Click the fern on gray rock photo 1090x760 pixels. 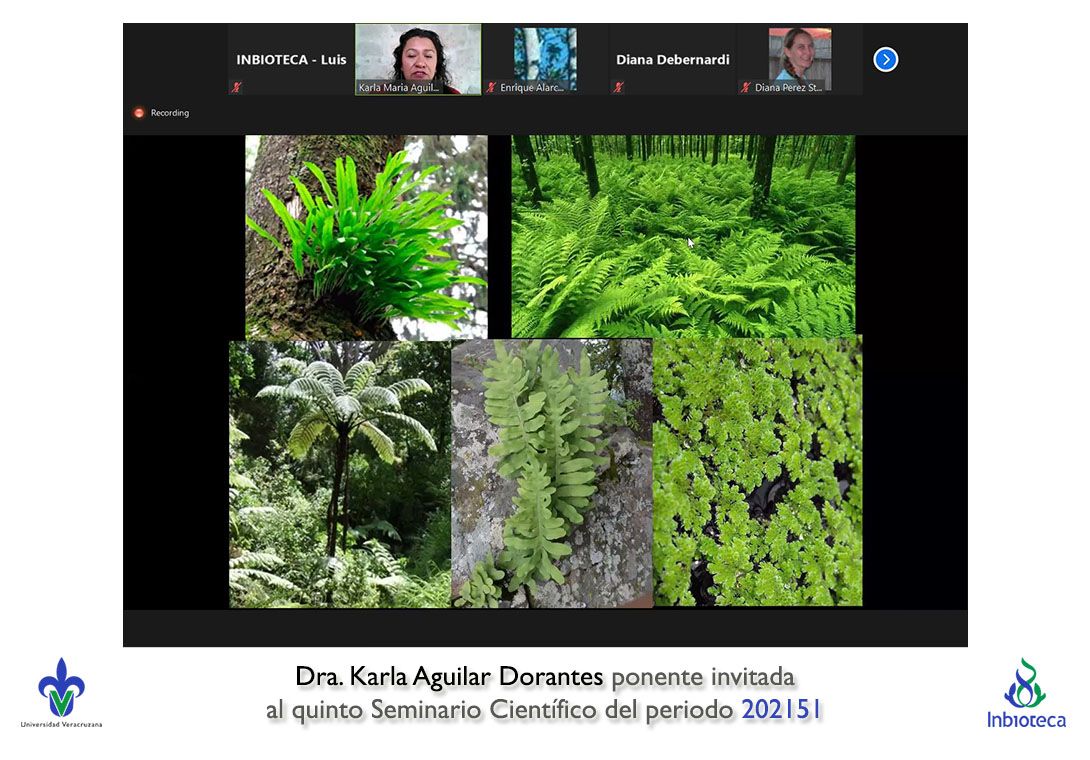pyautogui.click(x=551, y=473)
